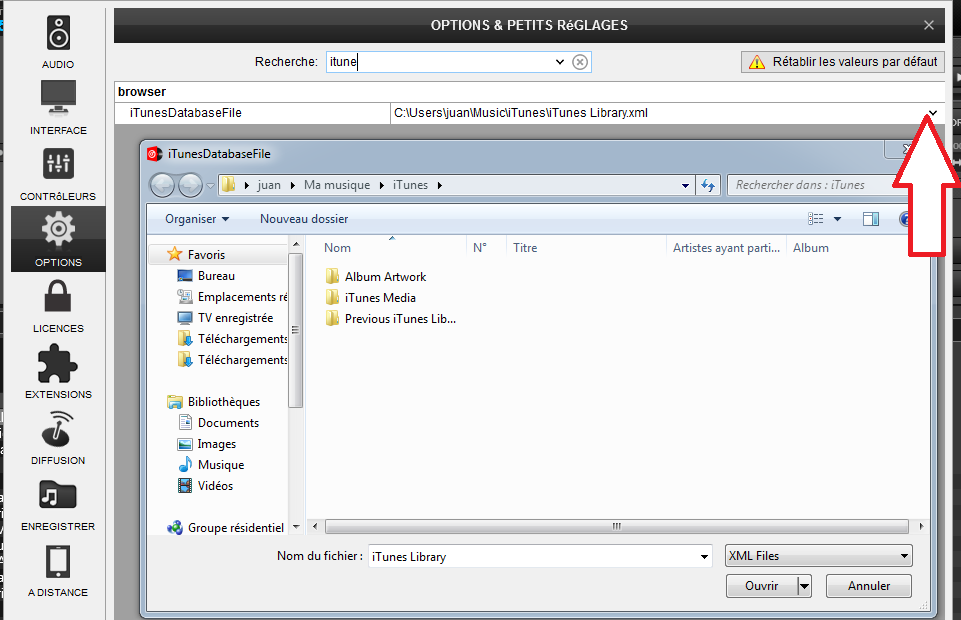961x620 pixels.
Task: Open the iTunes Media folder
Action: [x=371, y=298]
